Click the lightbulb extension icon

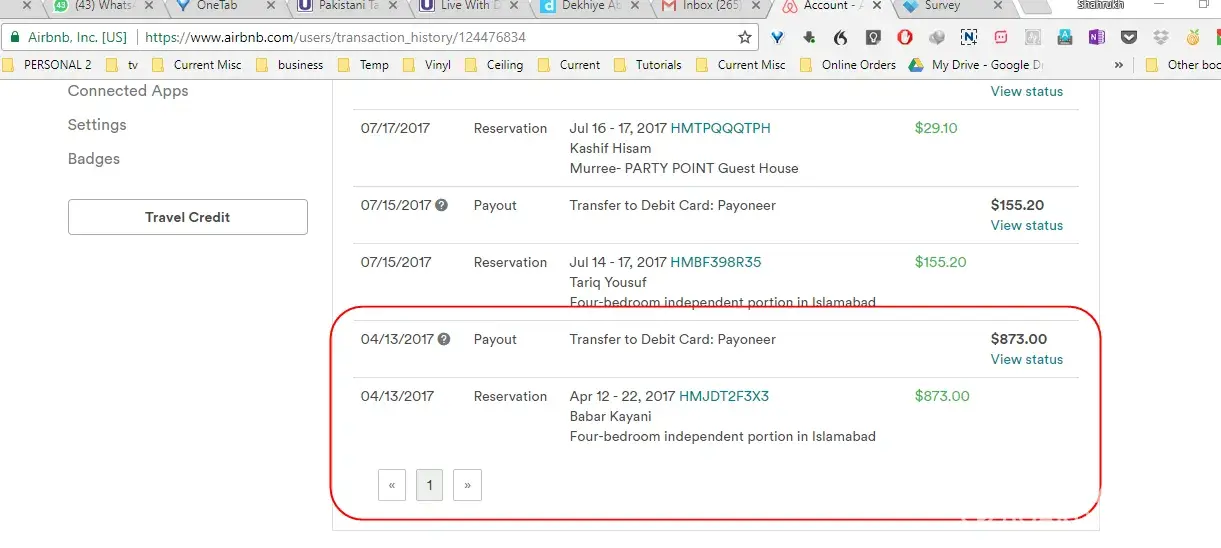(873, 38)
